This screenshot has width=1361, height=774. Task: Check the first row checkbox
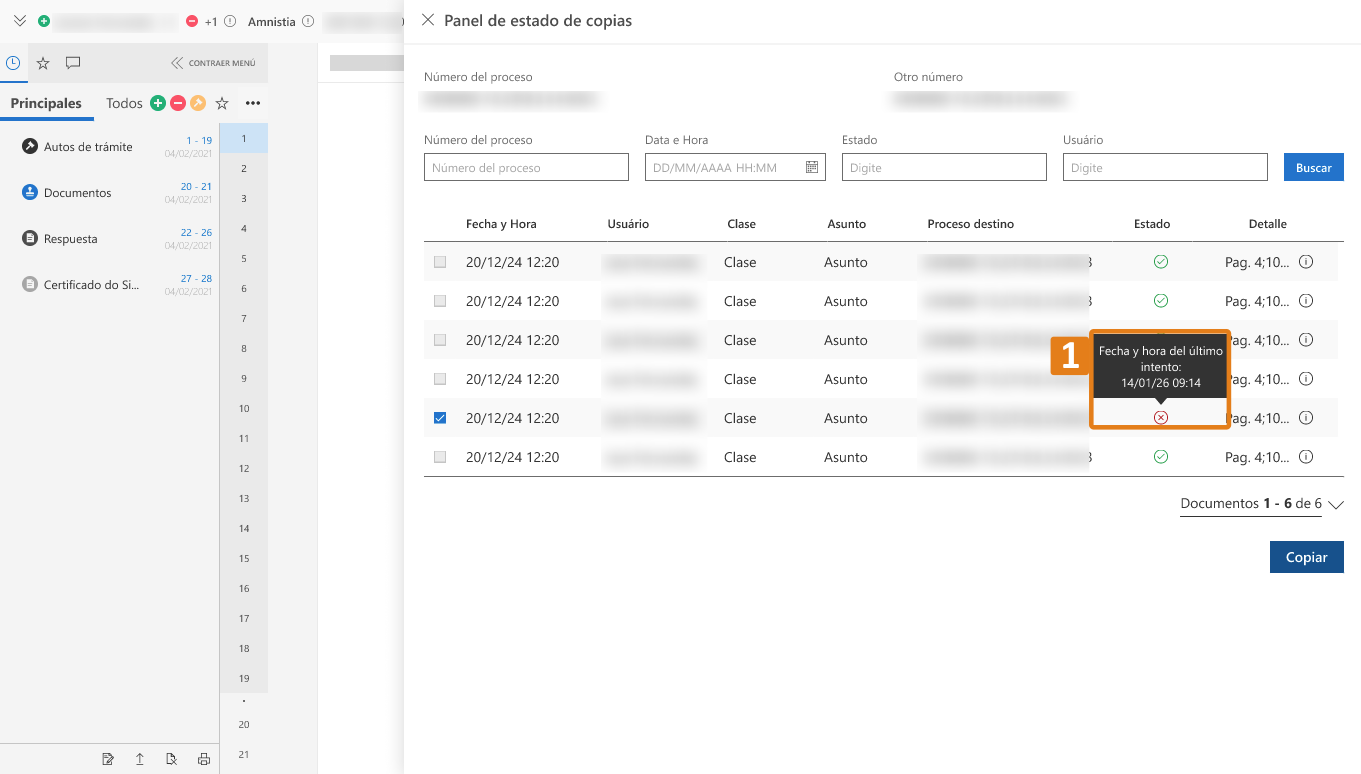(439, 261)
